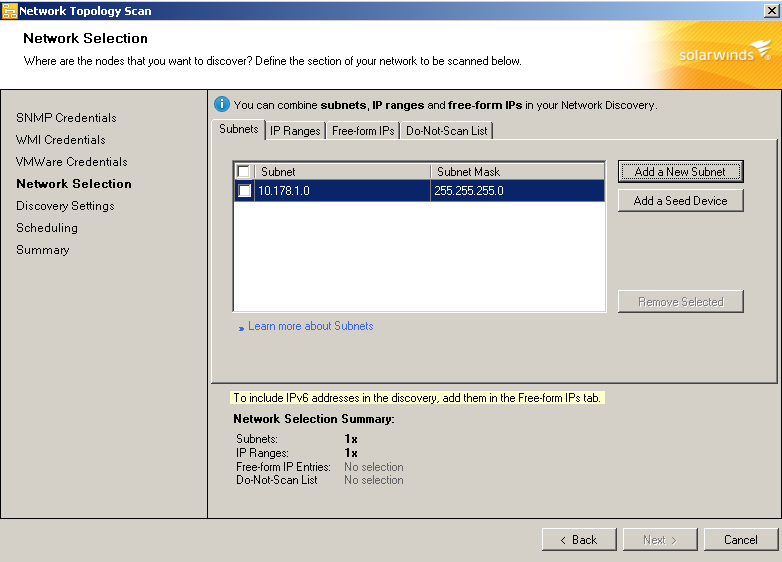Image resolution: width=782 pixels, height=562 pixels.
Task: Sort by the Subnet Mask column header
Action: 517,172
